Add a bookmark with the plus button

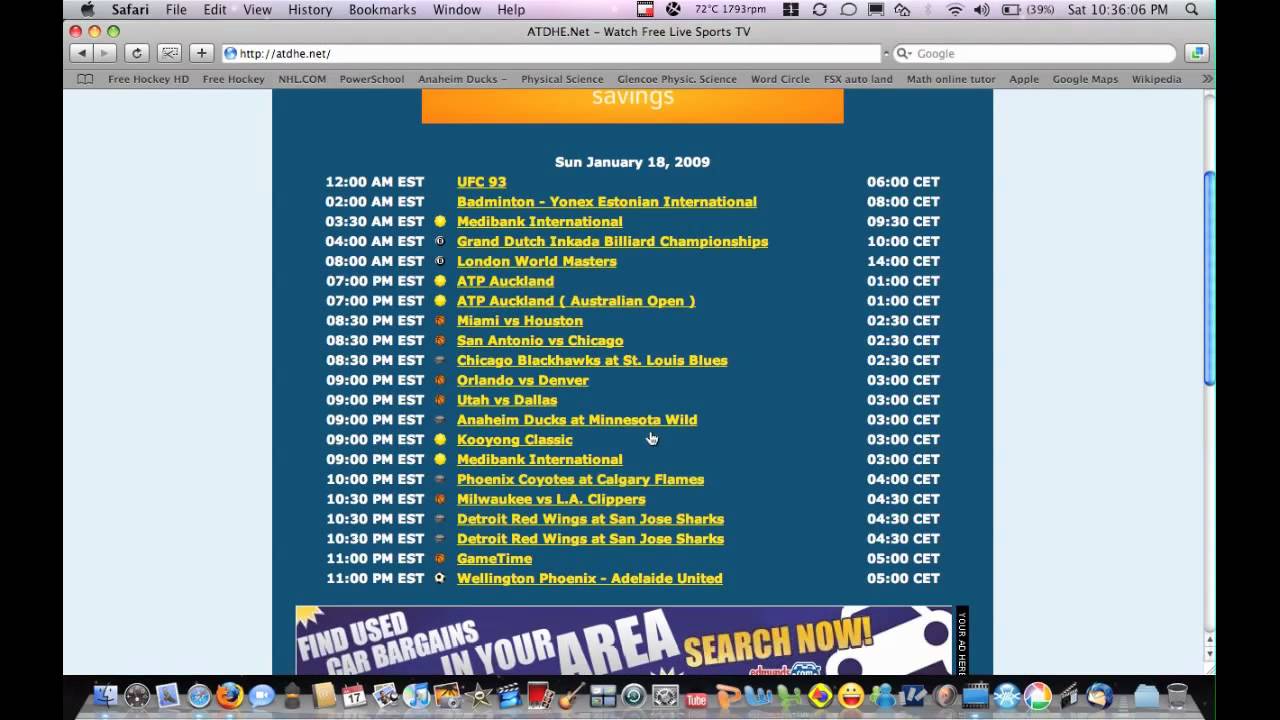(x=201, y=53)
